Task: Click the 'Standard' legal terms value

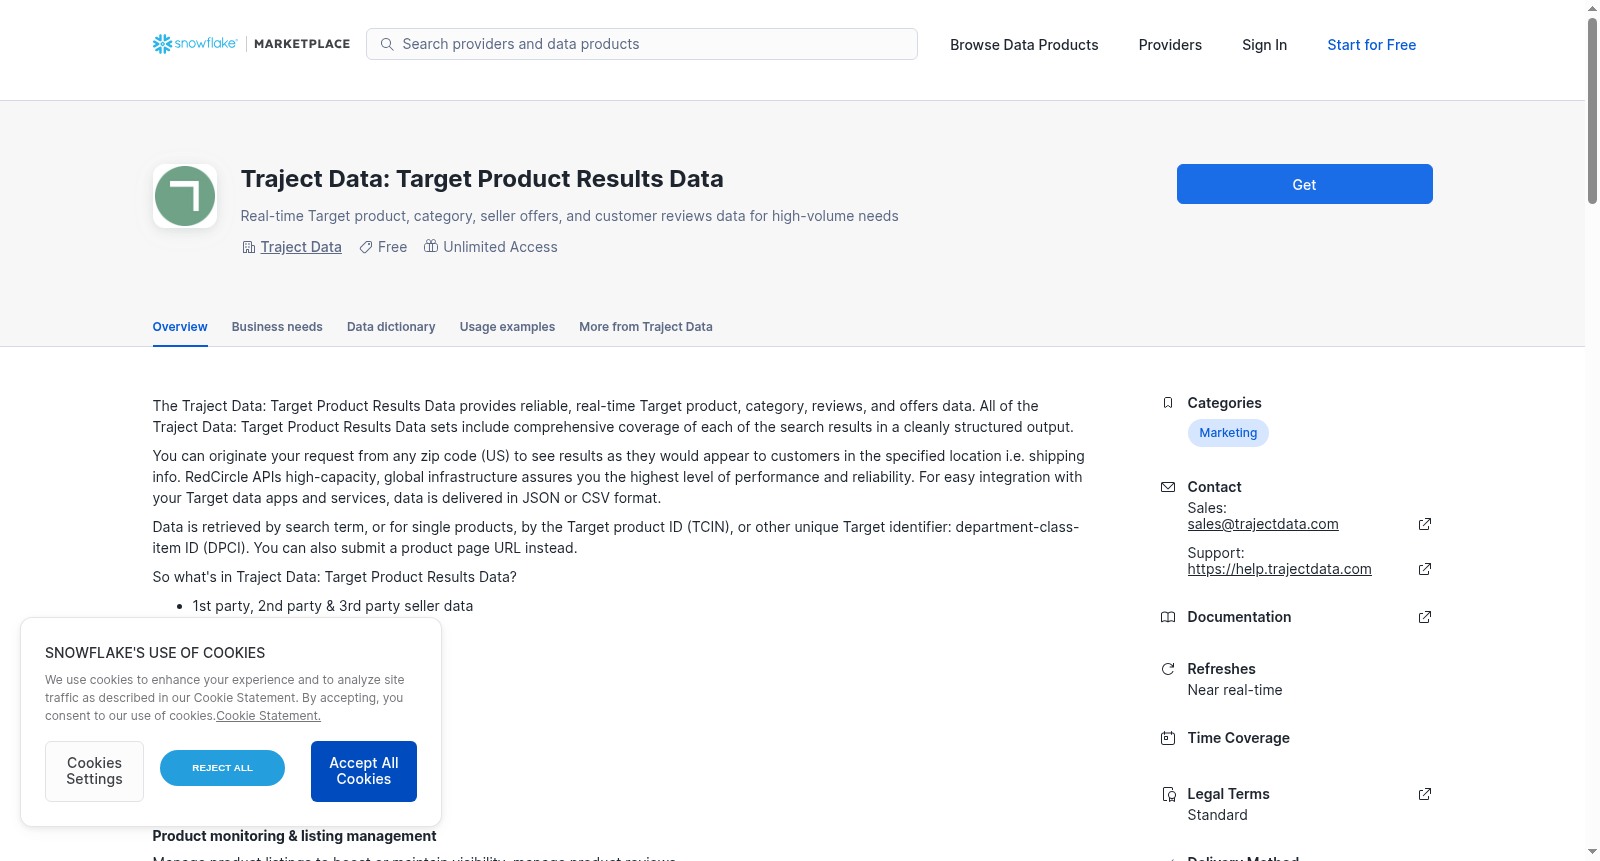Action: tap(1217, 815)
